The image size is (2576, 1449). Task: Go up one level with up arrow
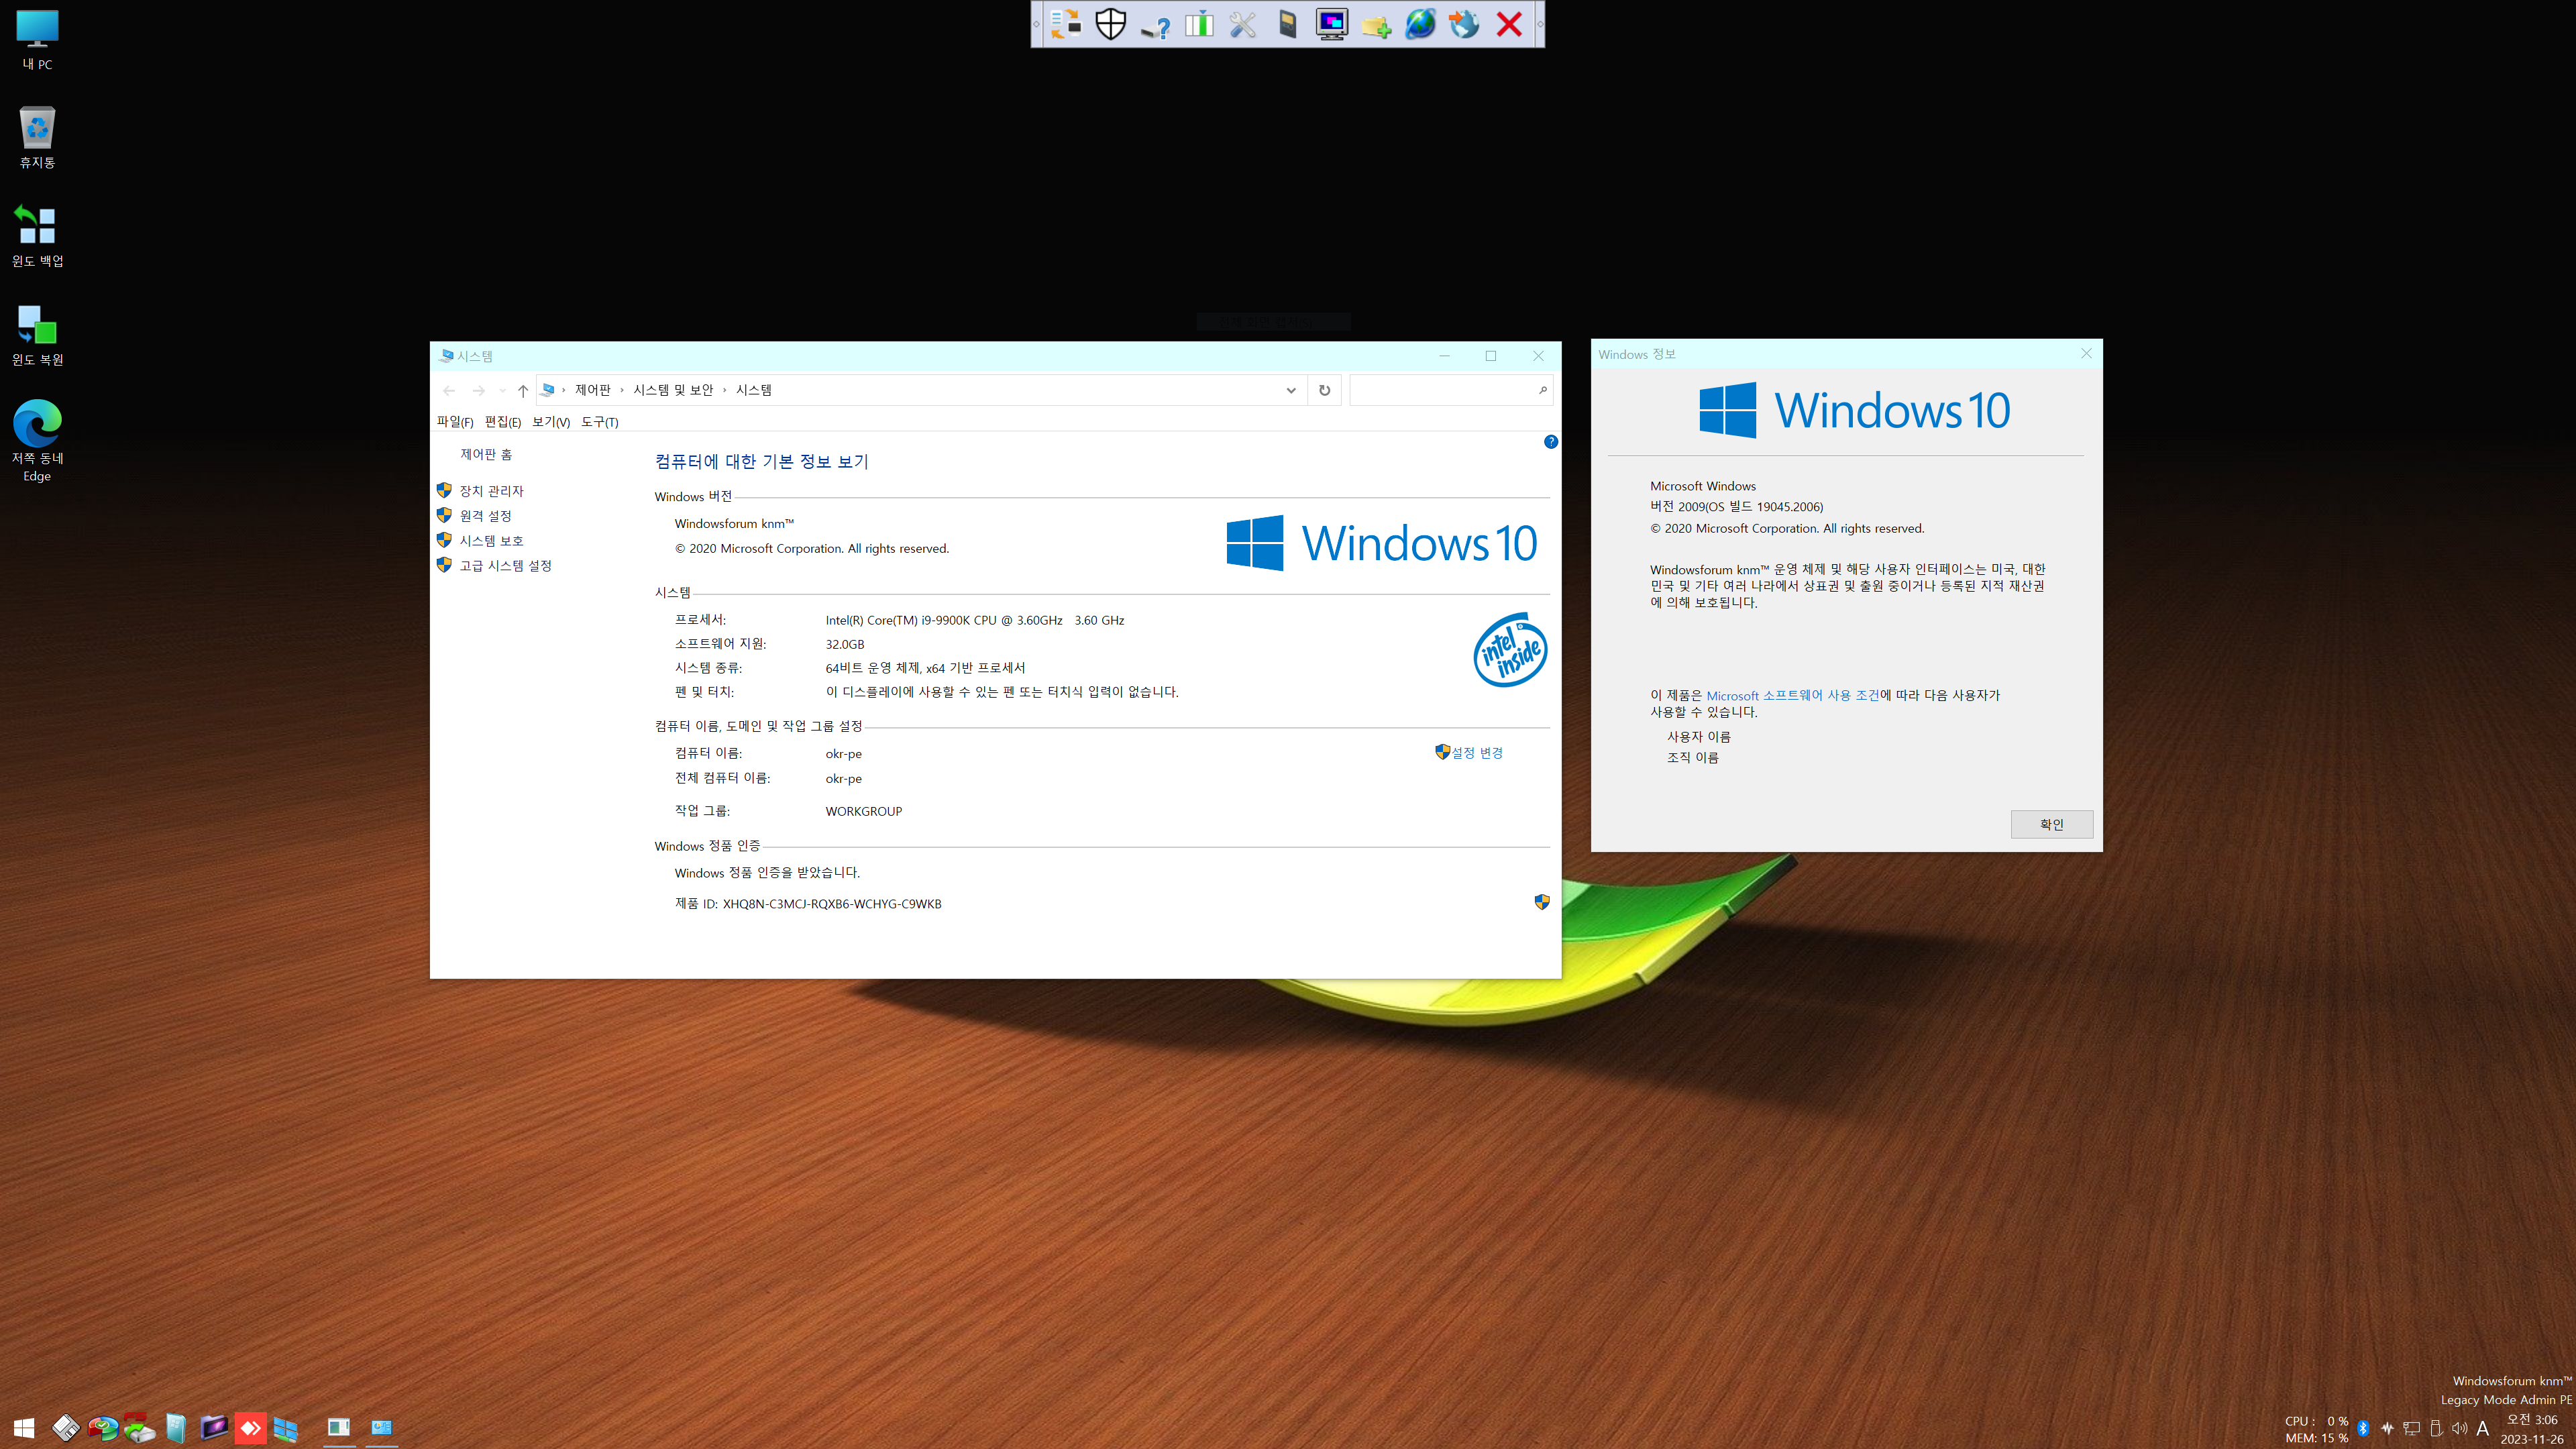coord(522,391)
